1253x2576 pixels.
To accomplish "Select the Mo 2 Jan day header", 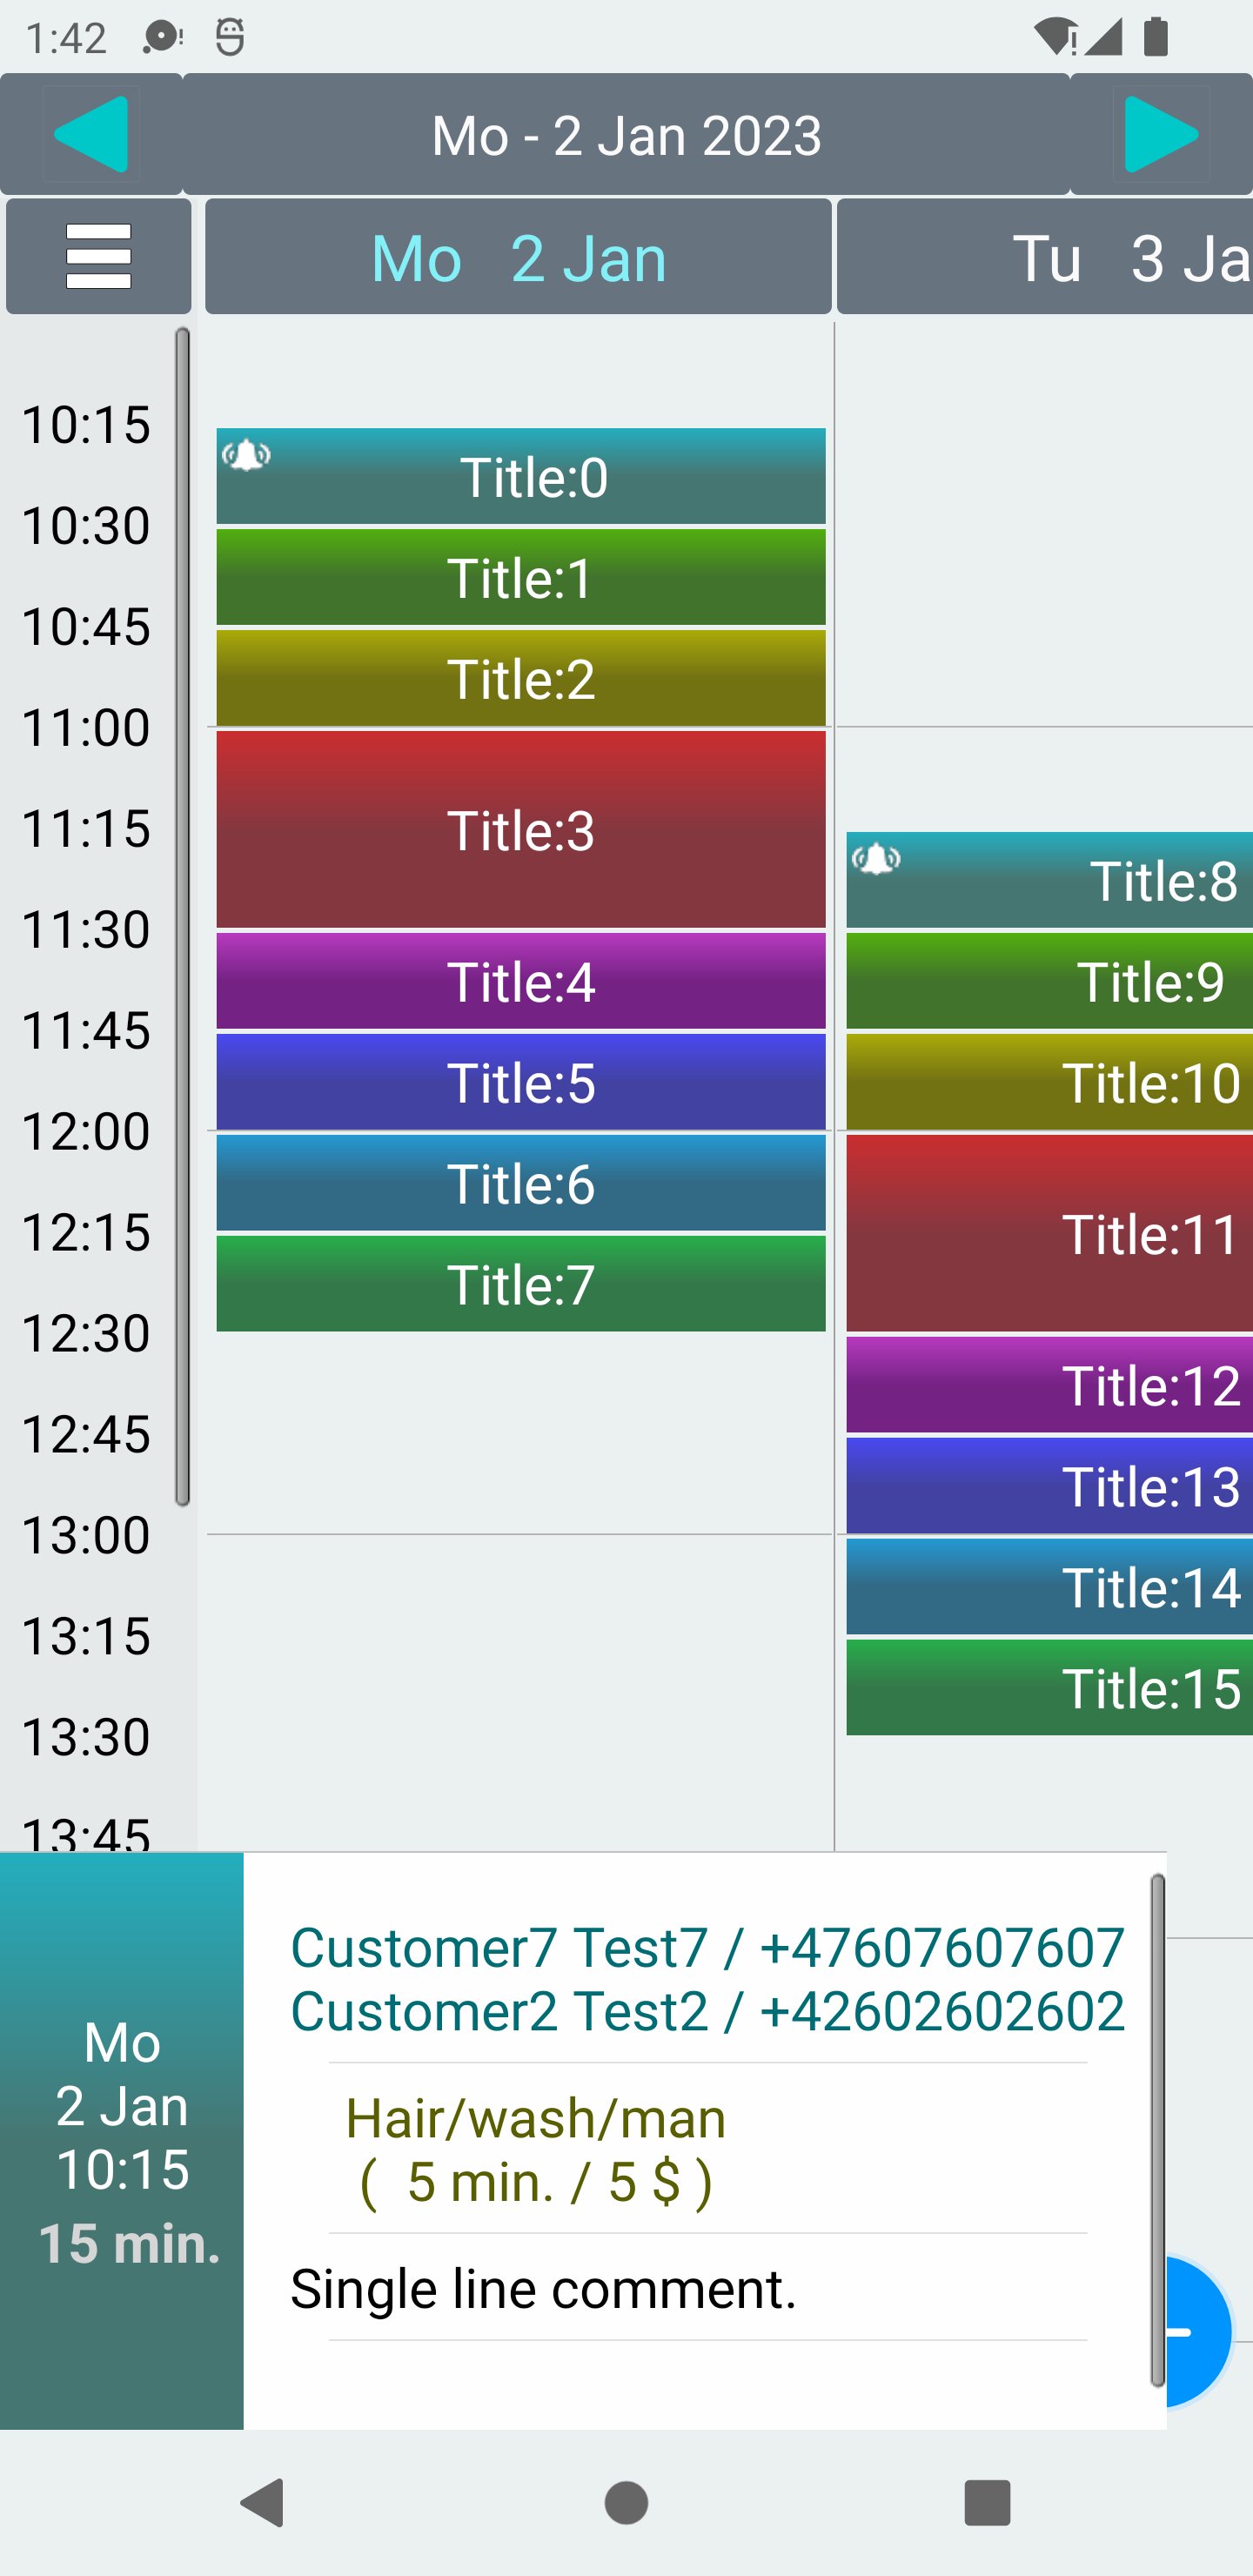I will pos(518,257).
